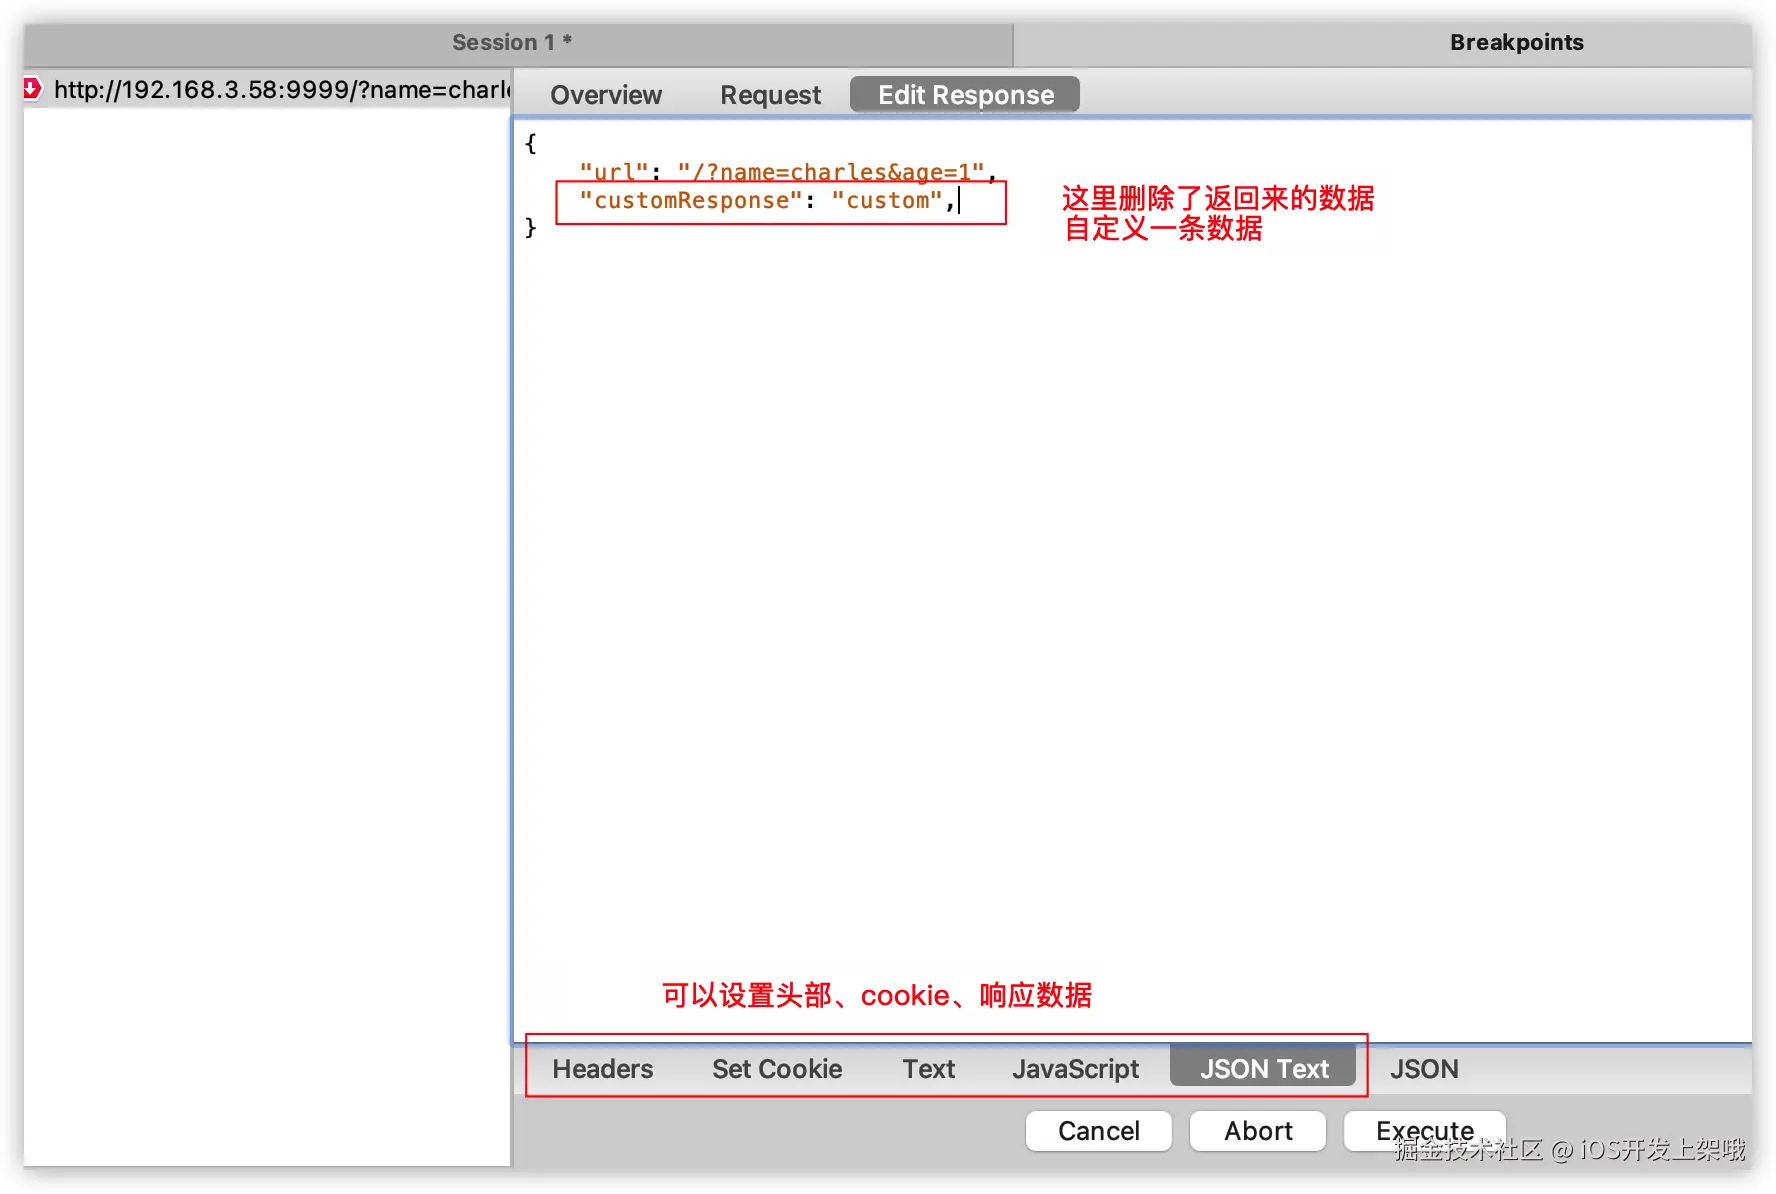This screenshot has width=1776, height=1194.
Task: Open the JavaScript response editor
Action: click(1075, 1068)
